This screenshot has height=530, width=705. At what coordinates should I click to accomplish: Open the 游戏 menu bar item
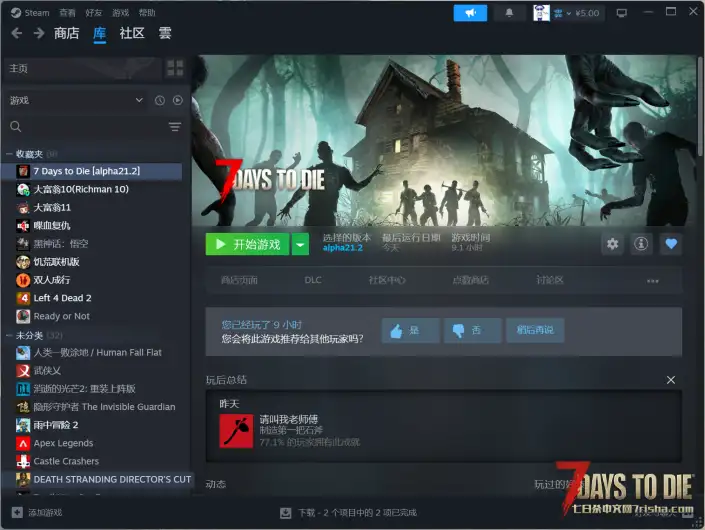tap(120, 13)
